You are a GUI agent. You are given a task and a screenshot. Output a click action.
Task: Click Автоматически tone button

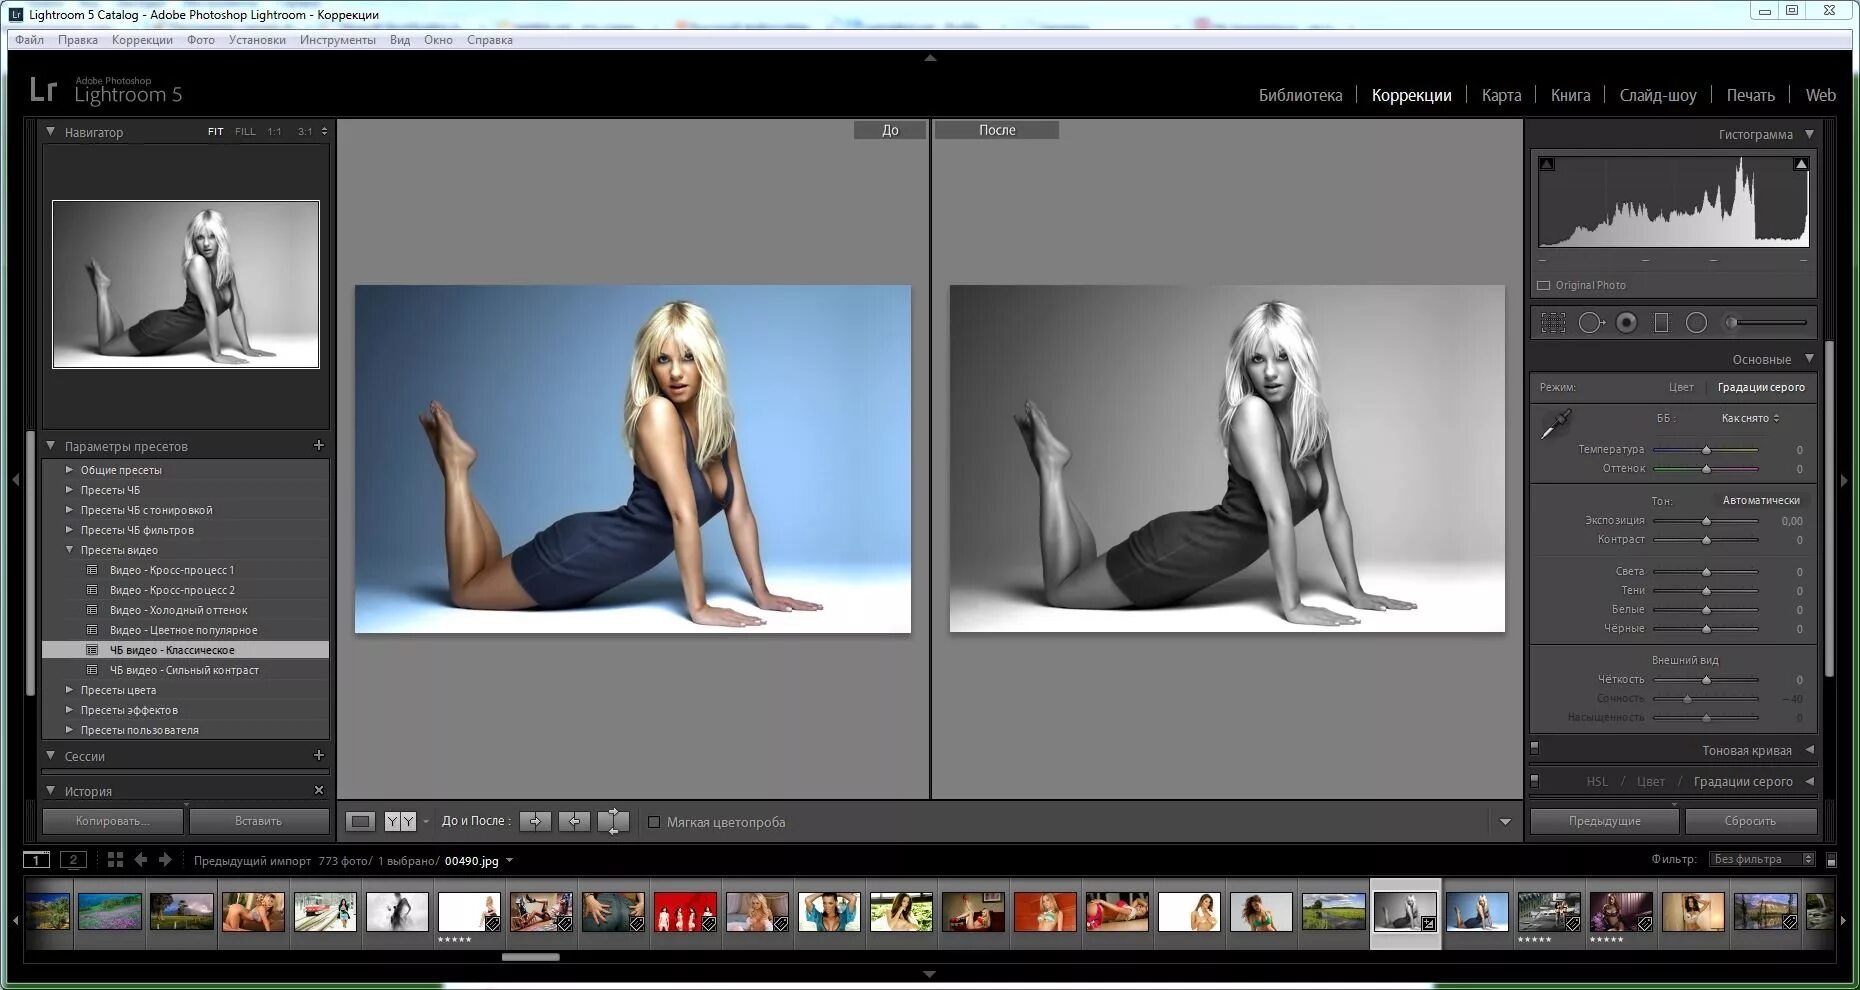[x=1761, y=500]
